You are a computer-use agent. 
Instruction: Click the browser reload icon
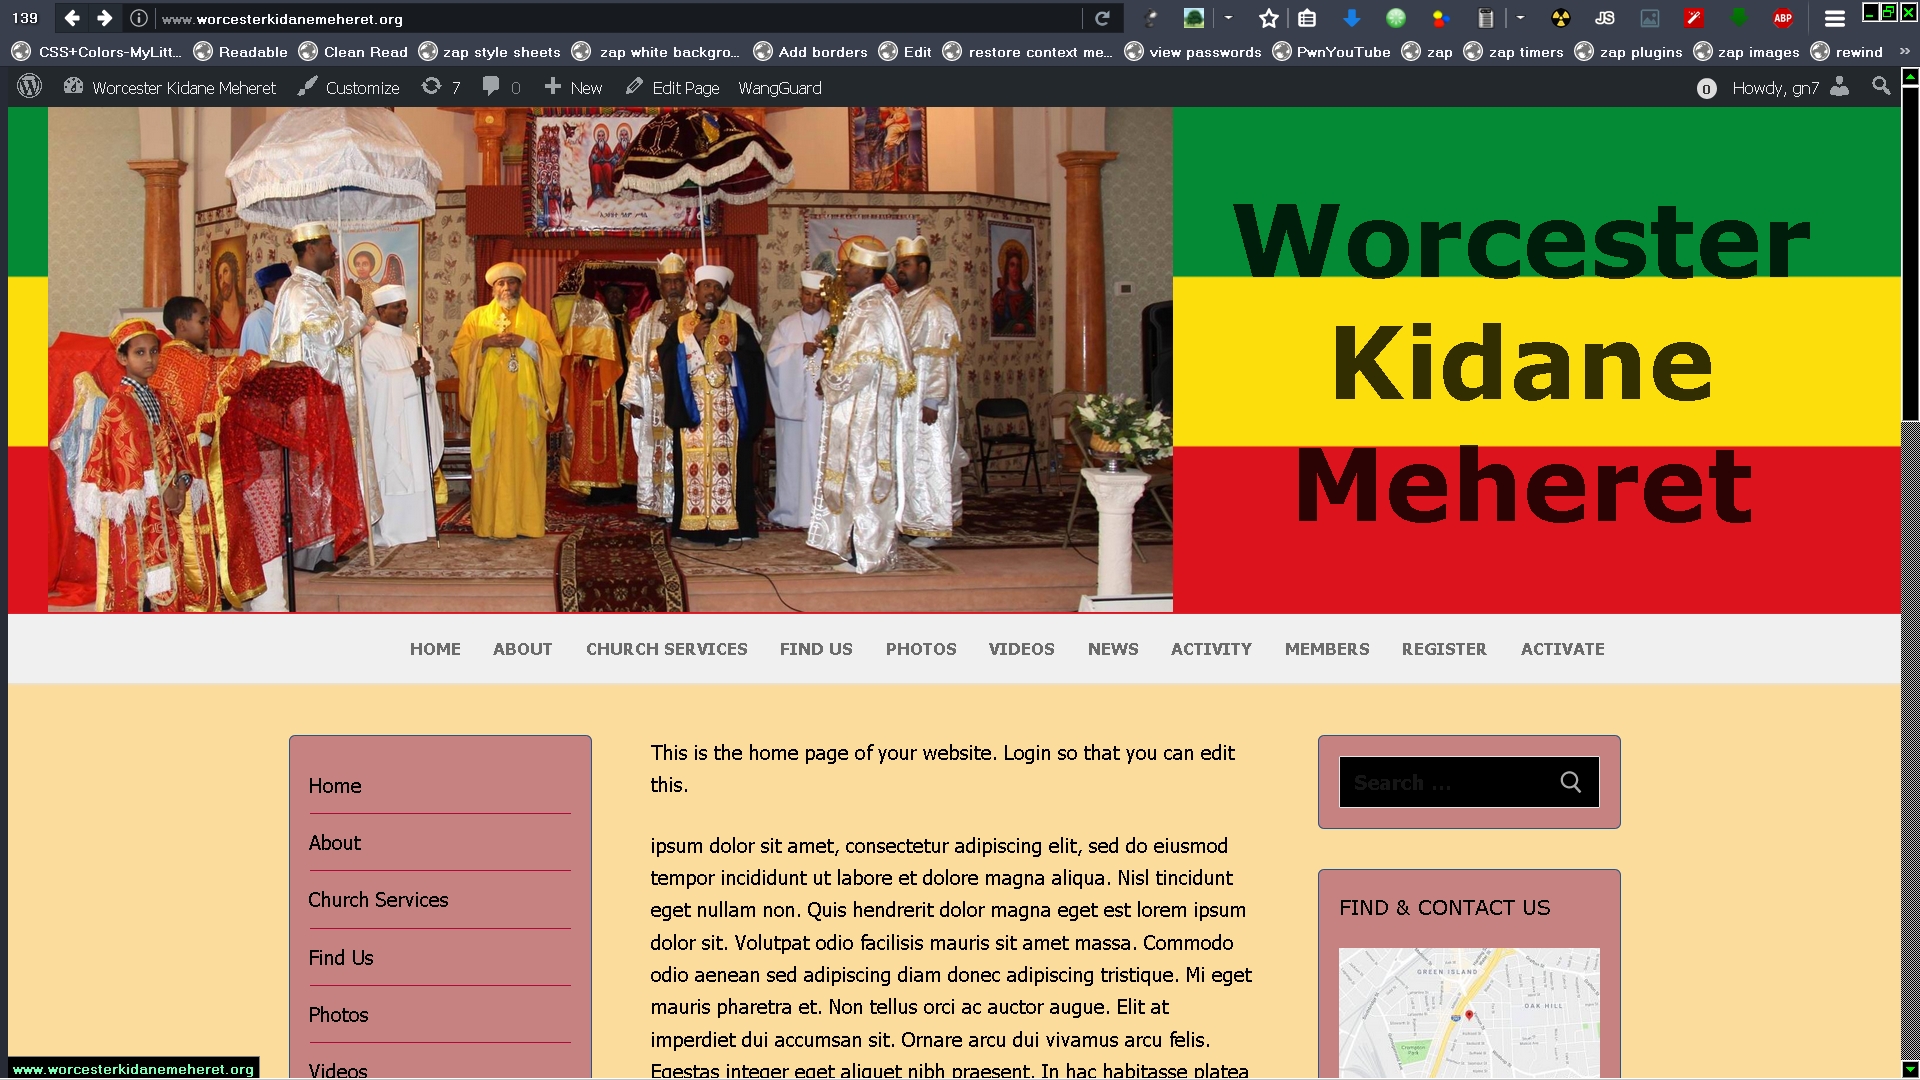(1102, 18)
